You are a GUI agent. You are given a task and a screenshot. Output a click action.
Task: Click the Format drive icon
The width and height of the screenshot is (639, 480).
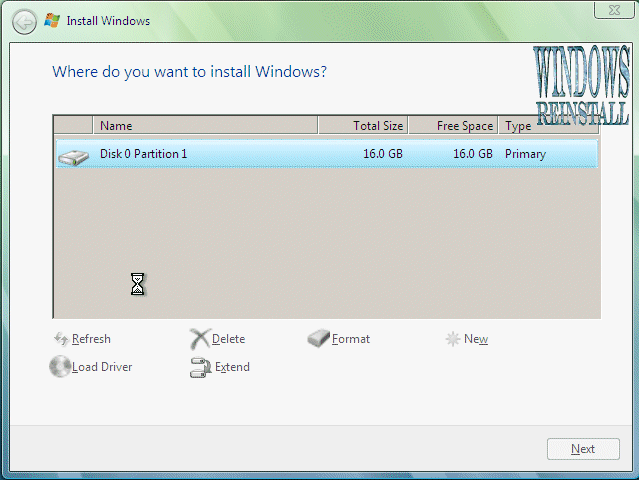pos(318,339)
